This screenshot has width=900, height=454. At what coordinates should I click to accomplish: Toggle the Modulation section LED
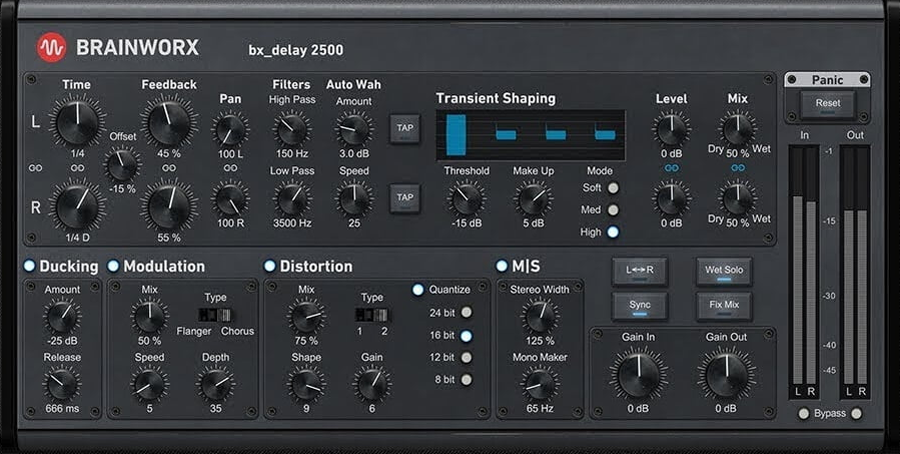pyautogui.click(x=113, y=266)
